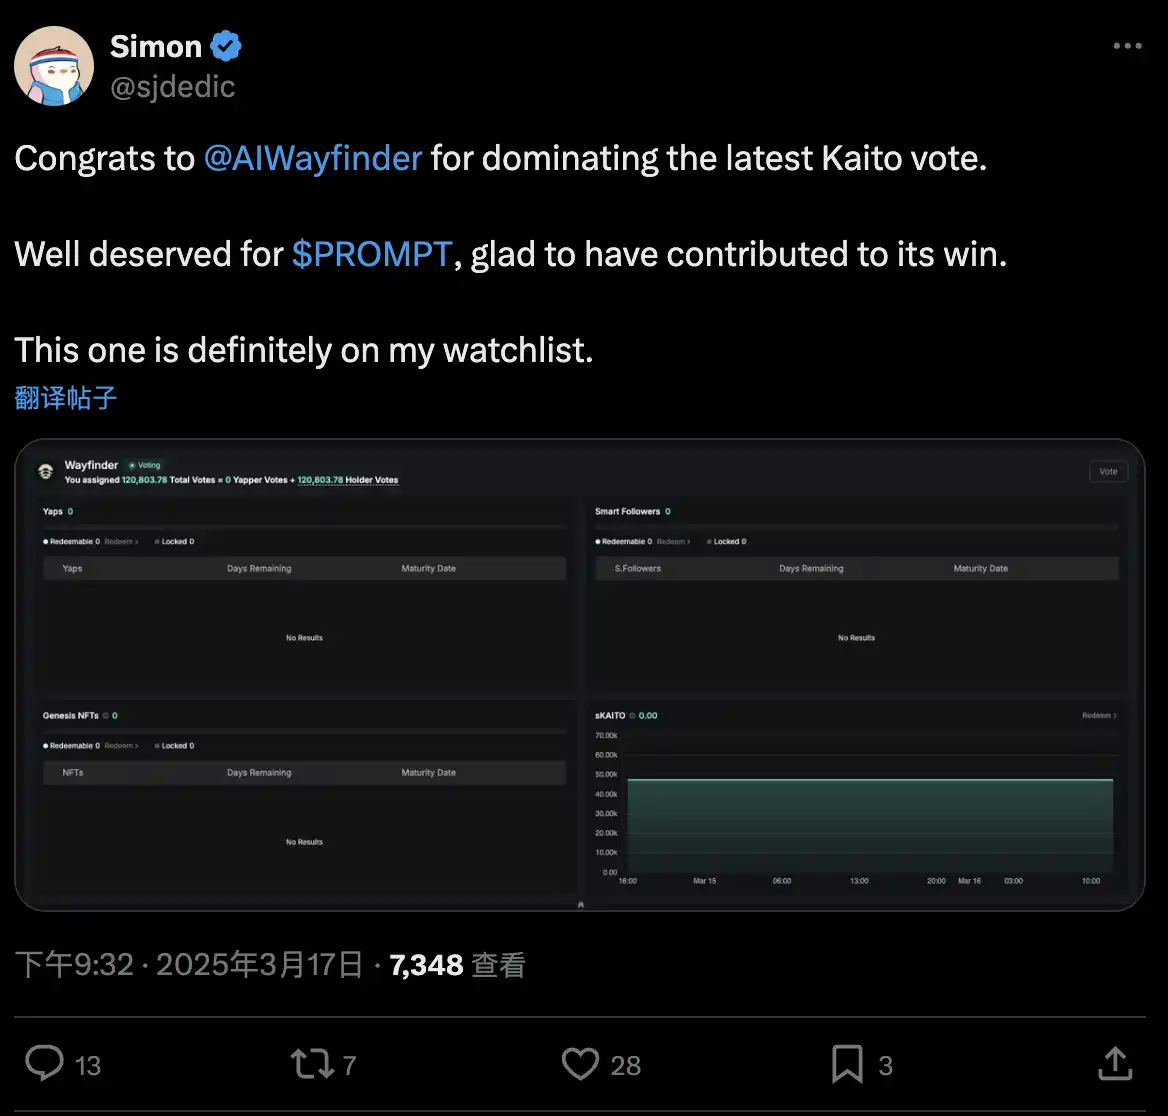Click the Vote button in dashboard image
This screenshot has width=1168, height=1116.
[x=1108, y=472]
